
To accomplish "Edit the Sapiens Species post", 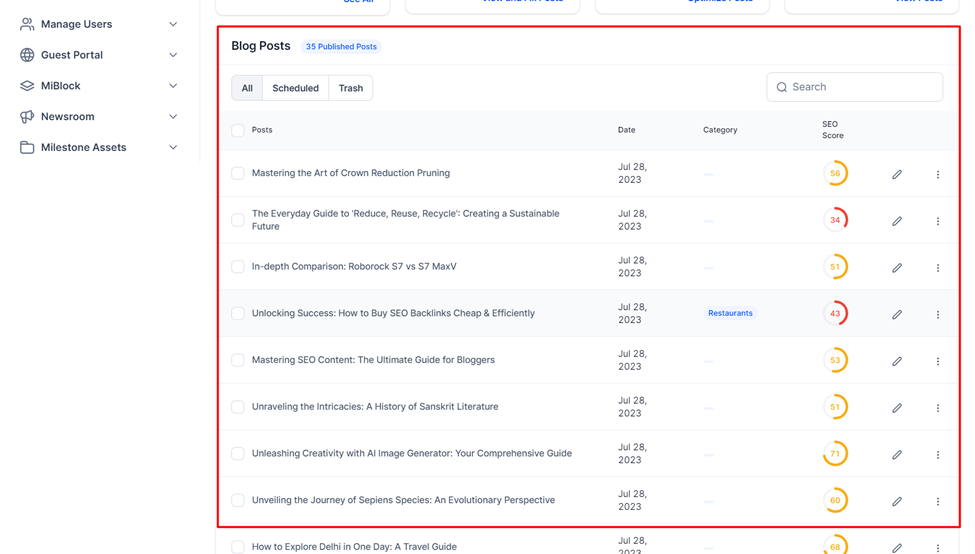I will pos(897,501).
